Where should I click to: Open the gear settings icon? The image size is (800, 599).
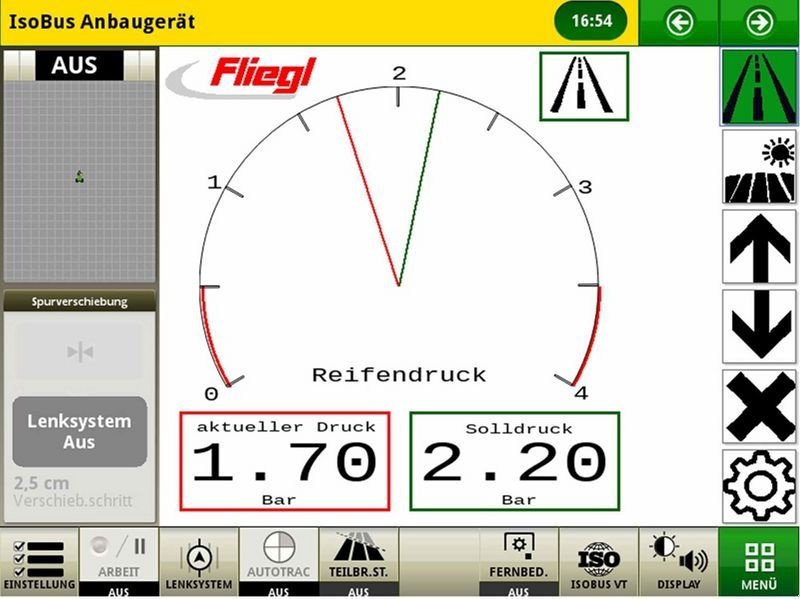coord(759,485)
